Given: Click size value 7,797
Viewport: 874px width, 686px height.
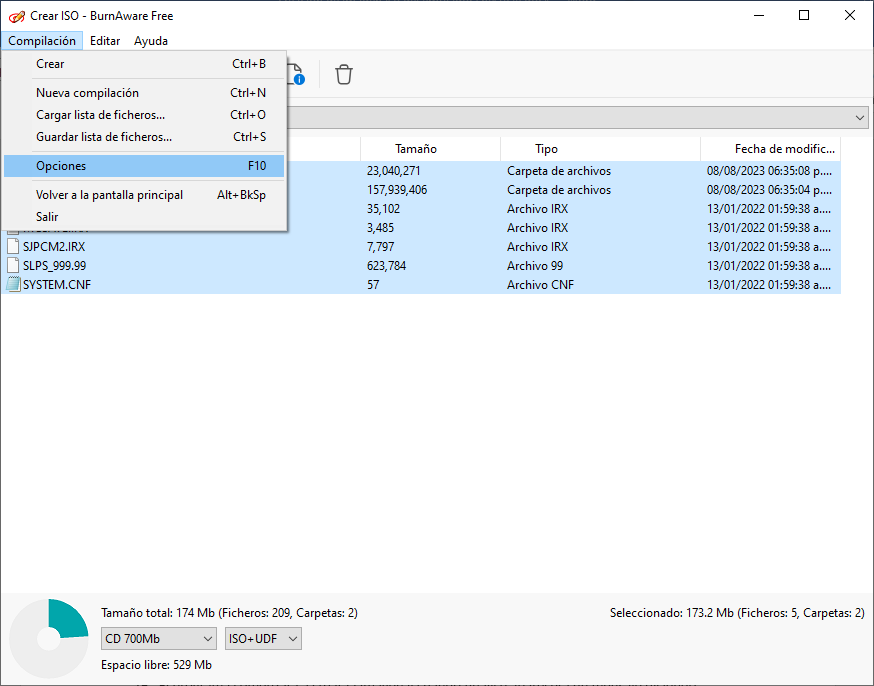Looking at the screenshot, I should (x=380, y=246).
